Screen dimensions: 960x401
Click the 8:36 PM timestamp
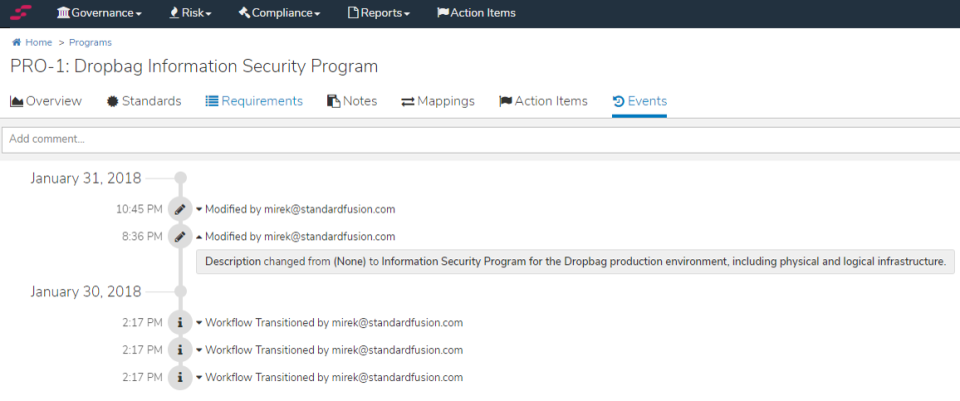pos(142,236)
